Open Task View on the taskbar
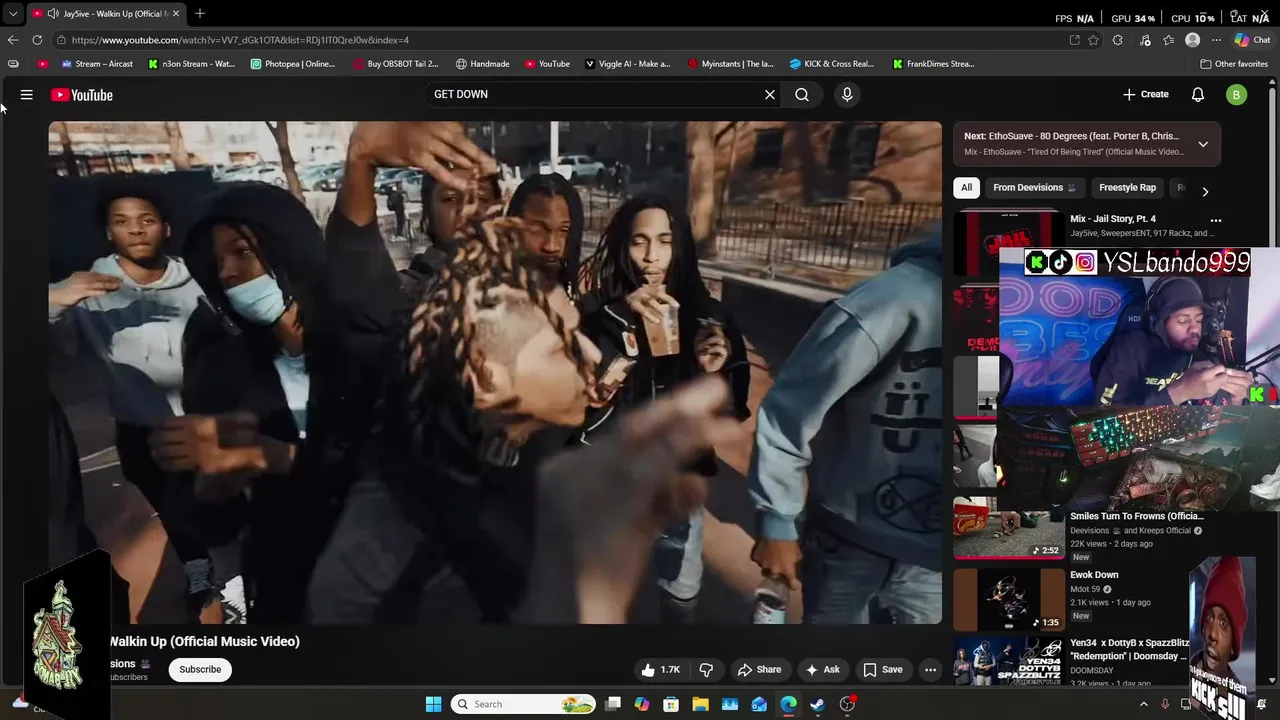This screenshot has width=1280, height=720. click(x=613, y=704)
